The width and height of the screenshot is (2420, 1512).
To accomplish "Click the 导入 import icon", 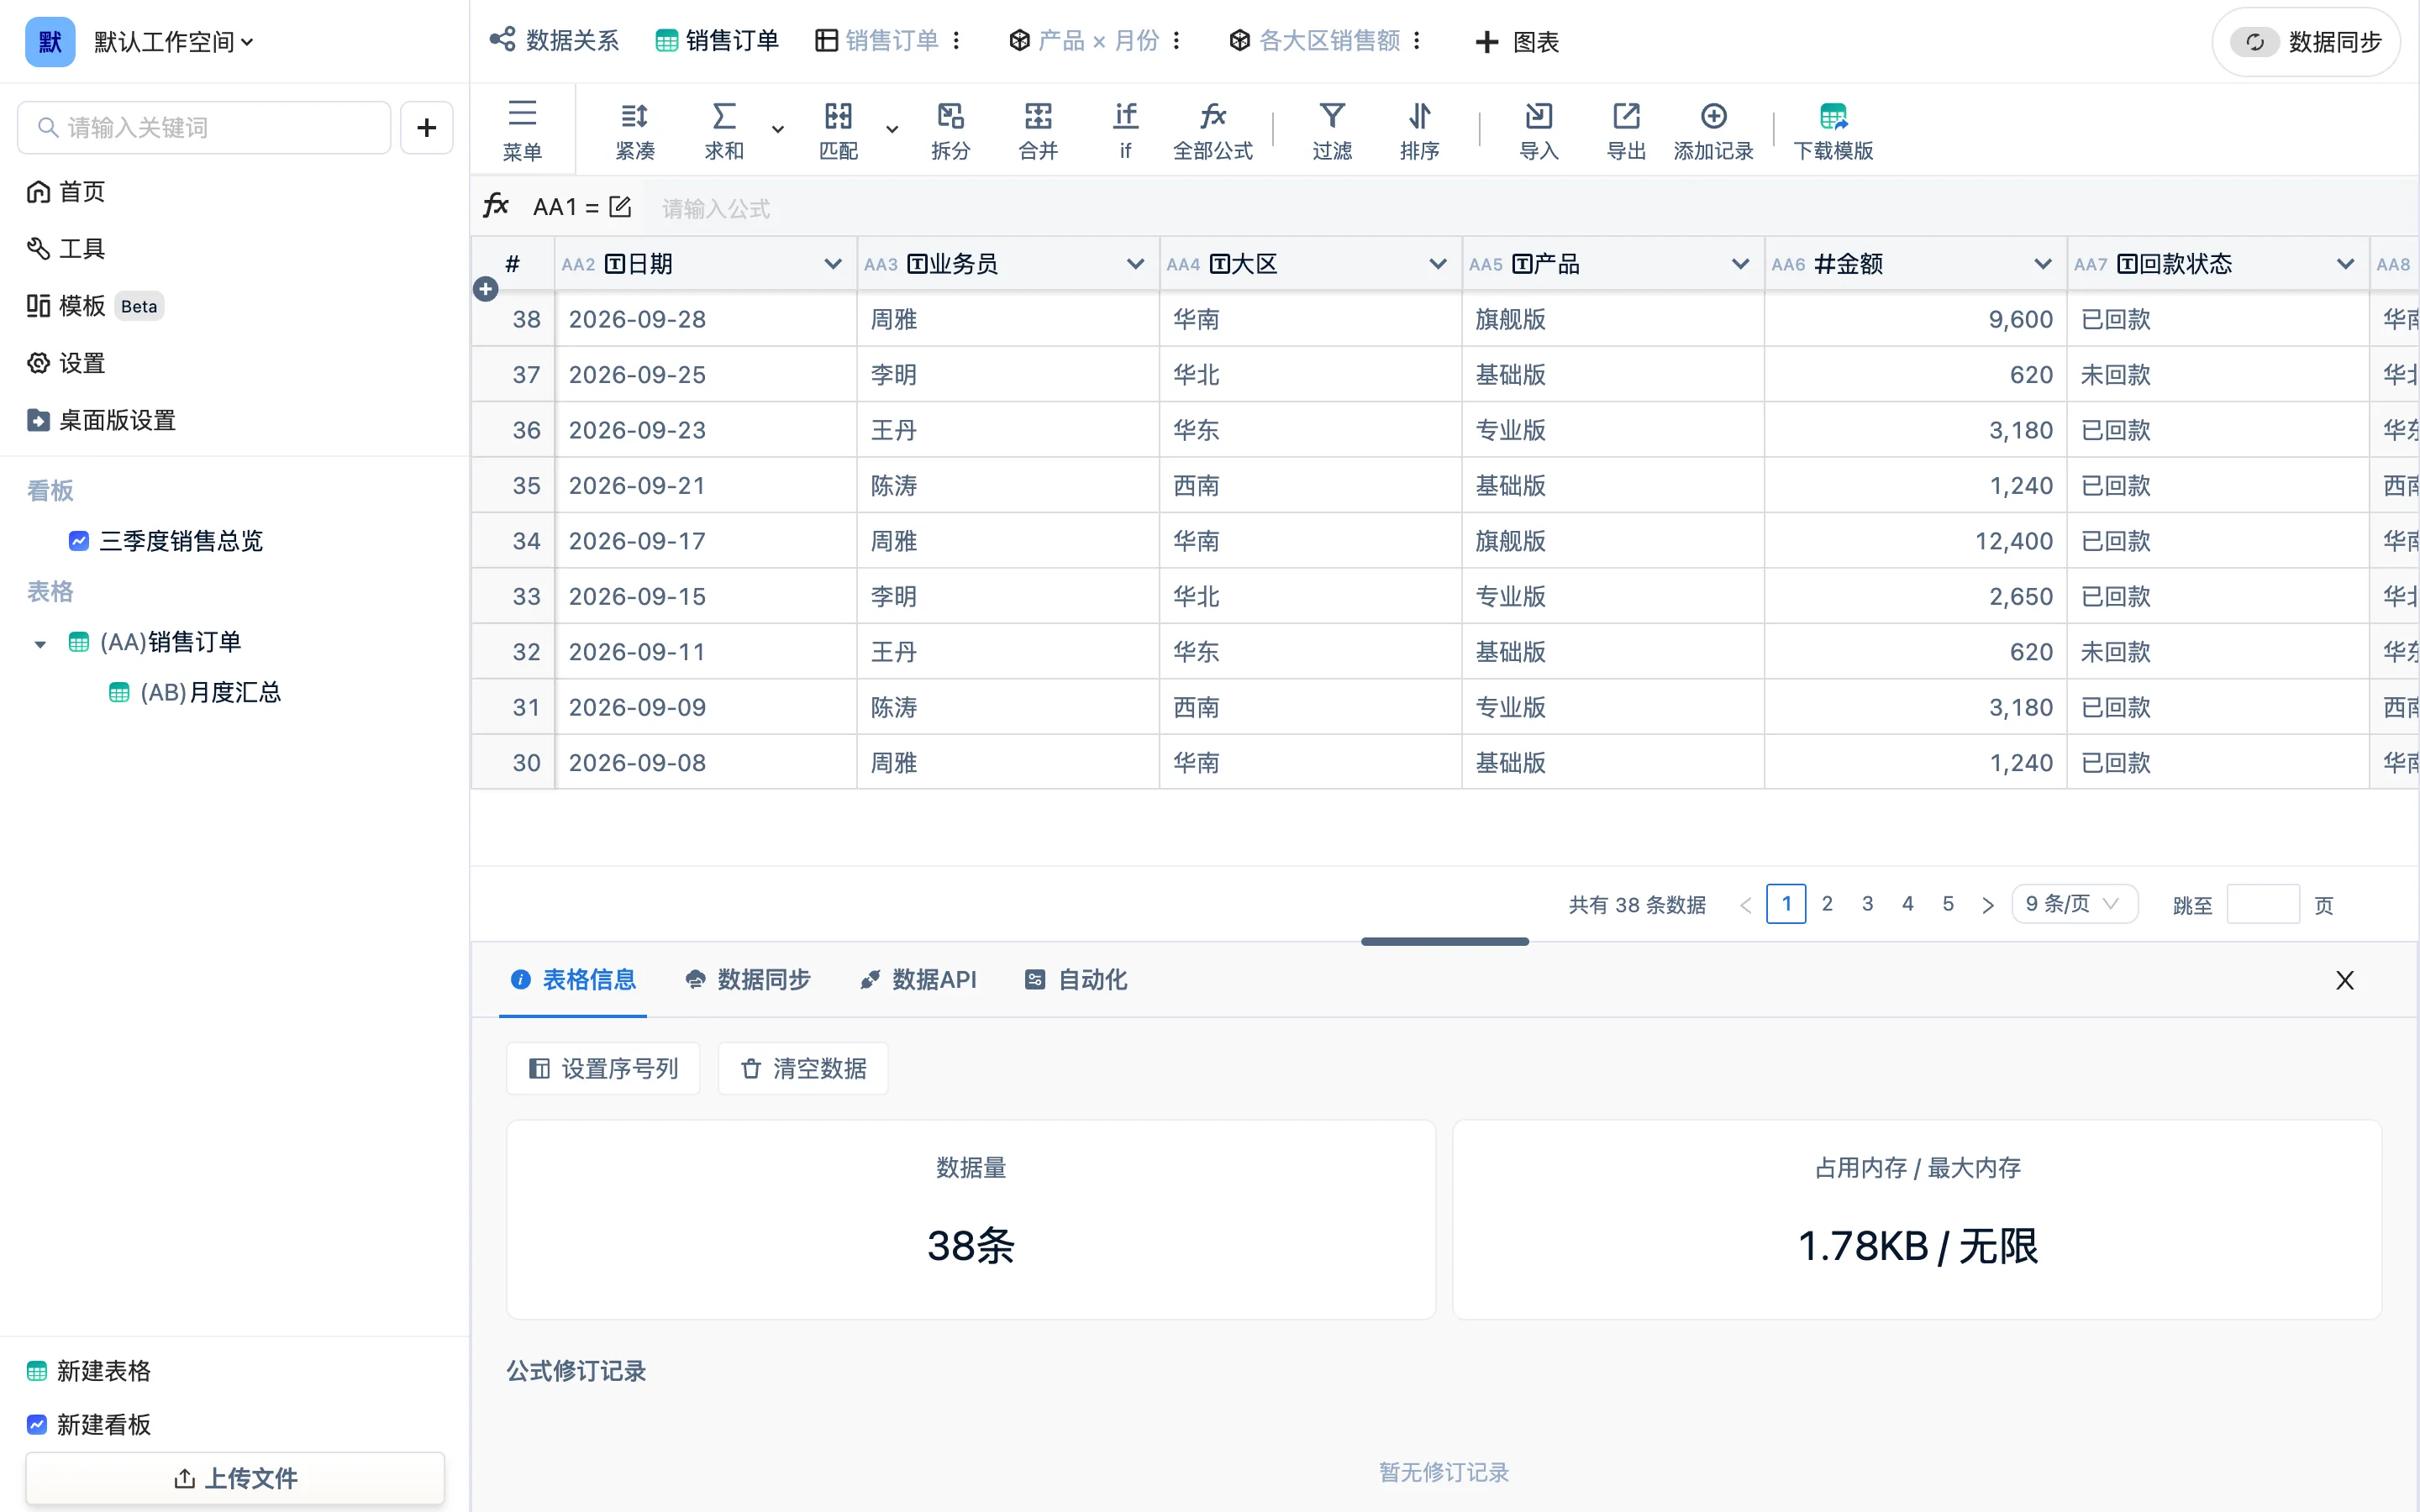I will [x=1538, y=116].
